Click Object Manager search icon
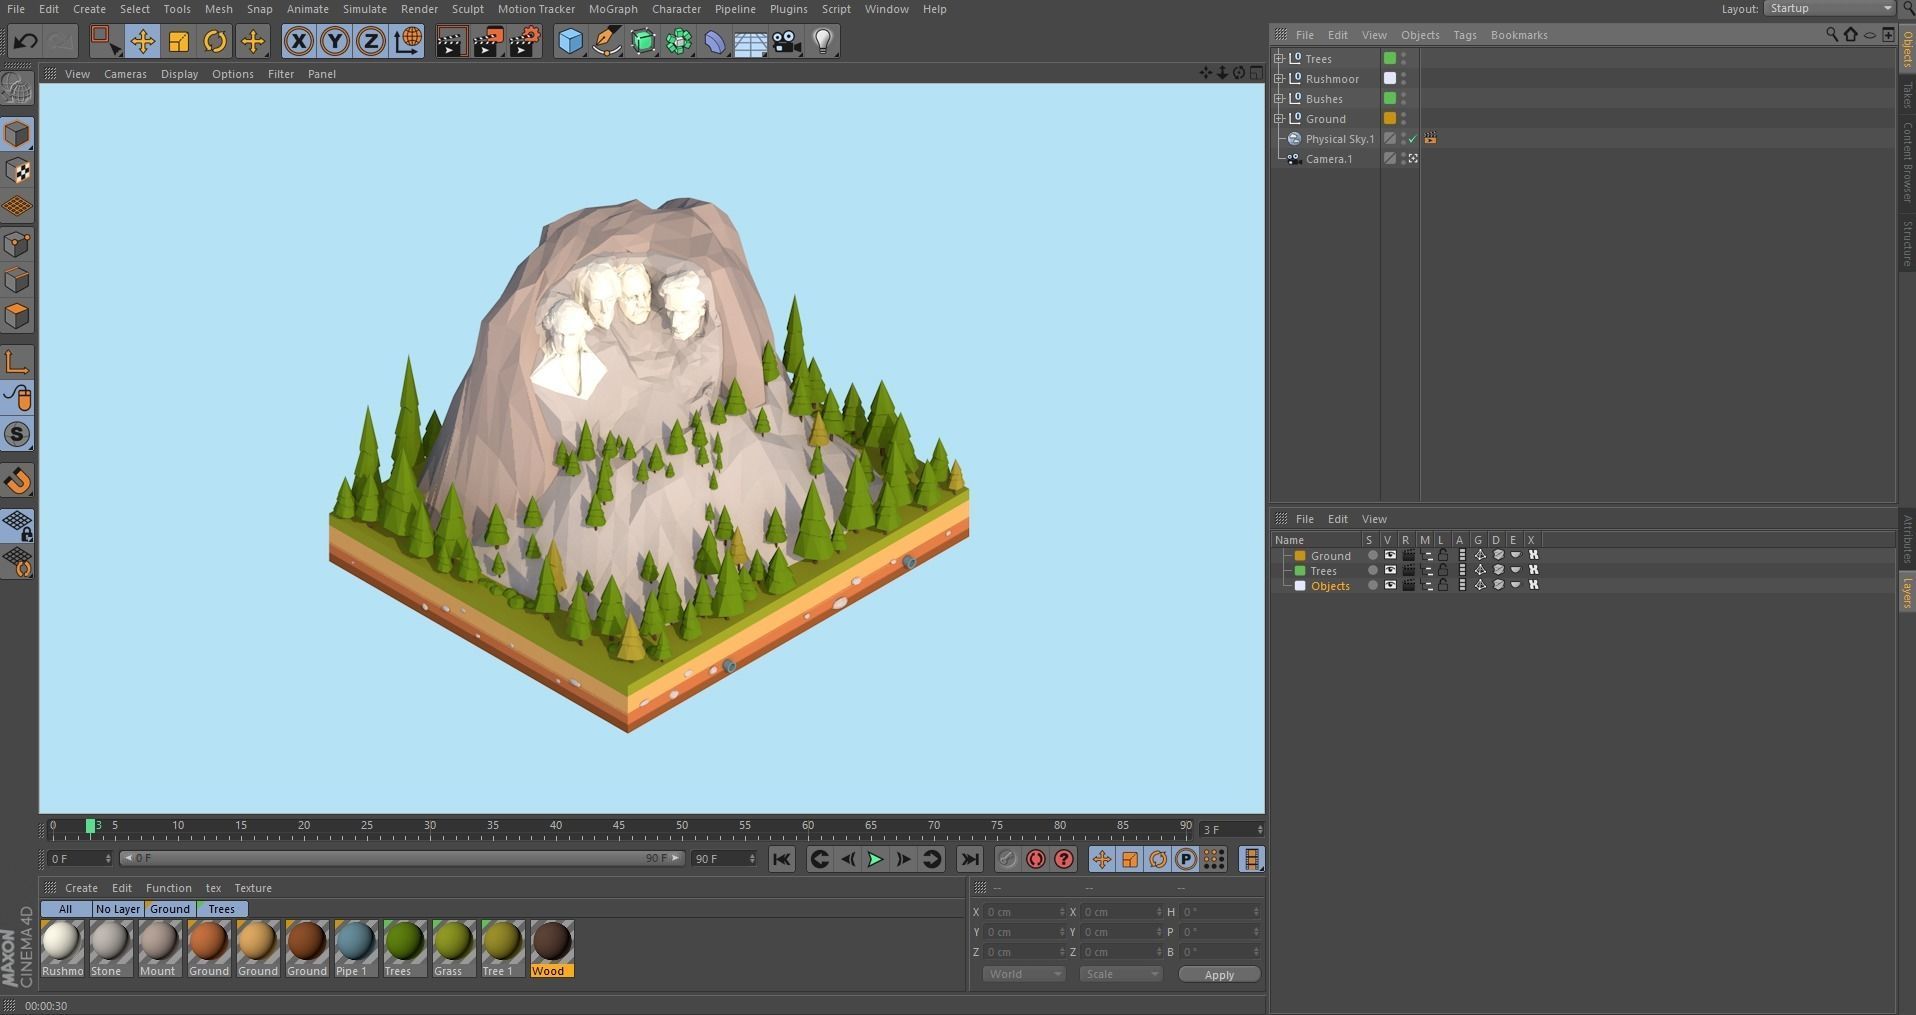Image resolution: width=1916 pixels, height=1015 pixels. pos(1832,34)
